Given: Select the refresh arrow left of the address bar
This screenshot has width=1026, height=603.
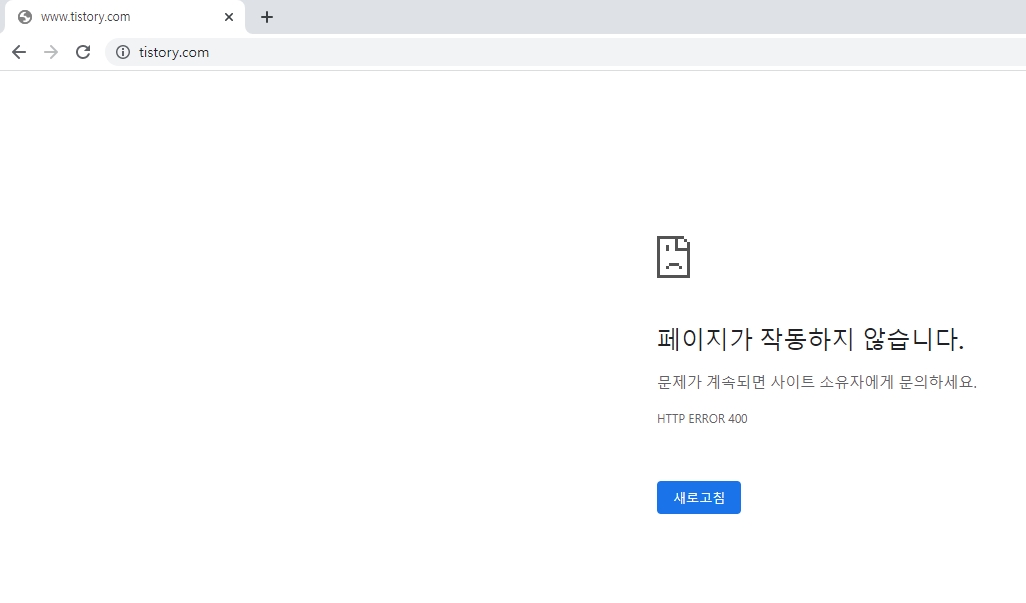Looking at the screenshot, I should tap(83, 51).
